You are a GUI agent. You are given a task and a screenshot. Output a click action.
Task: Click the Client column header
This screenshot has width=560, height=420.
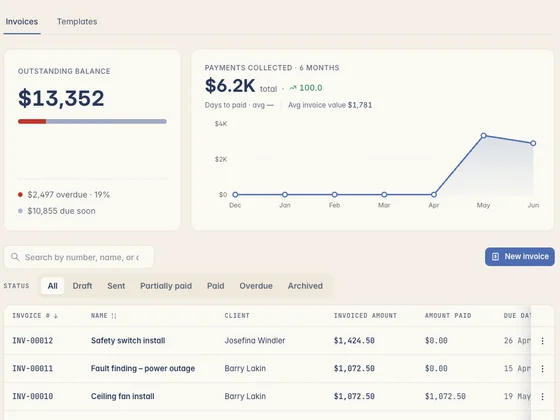coord(237,316)
